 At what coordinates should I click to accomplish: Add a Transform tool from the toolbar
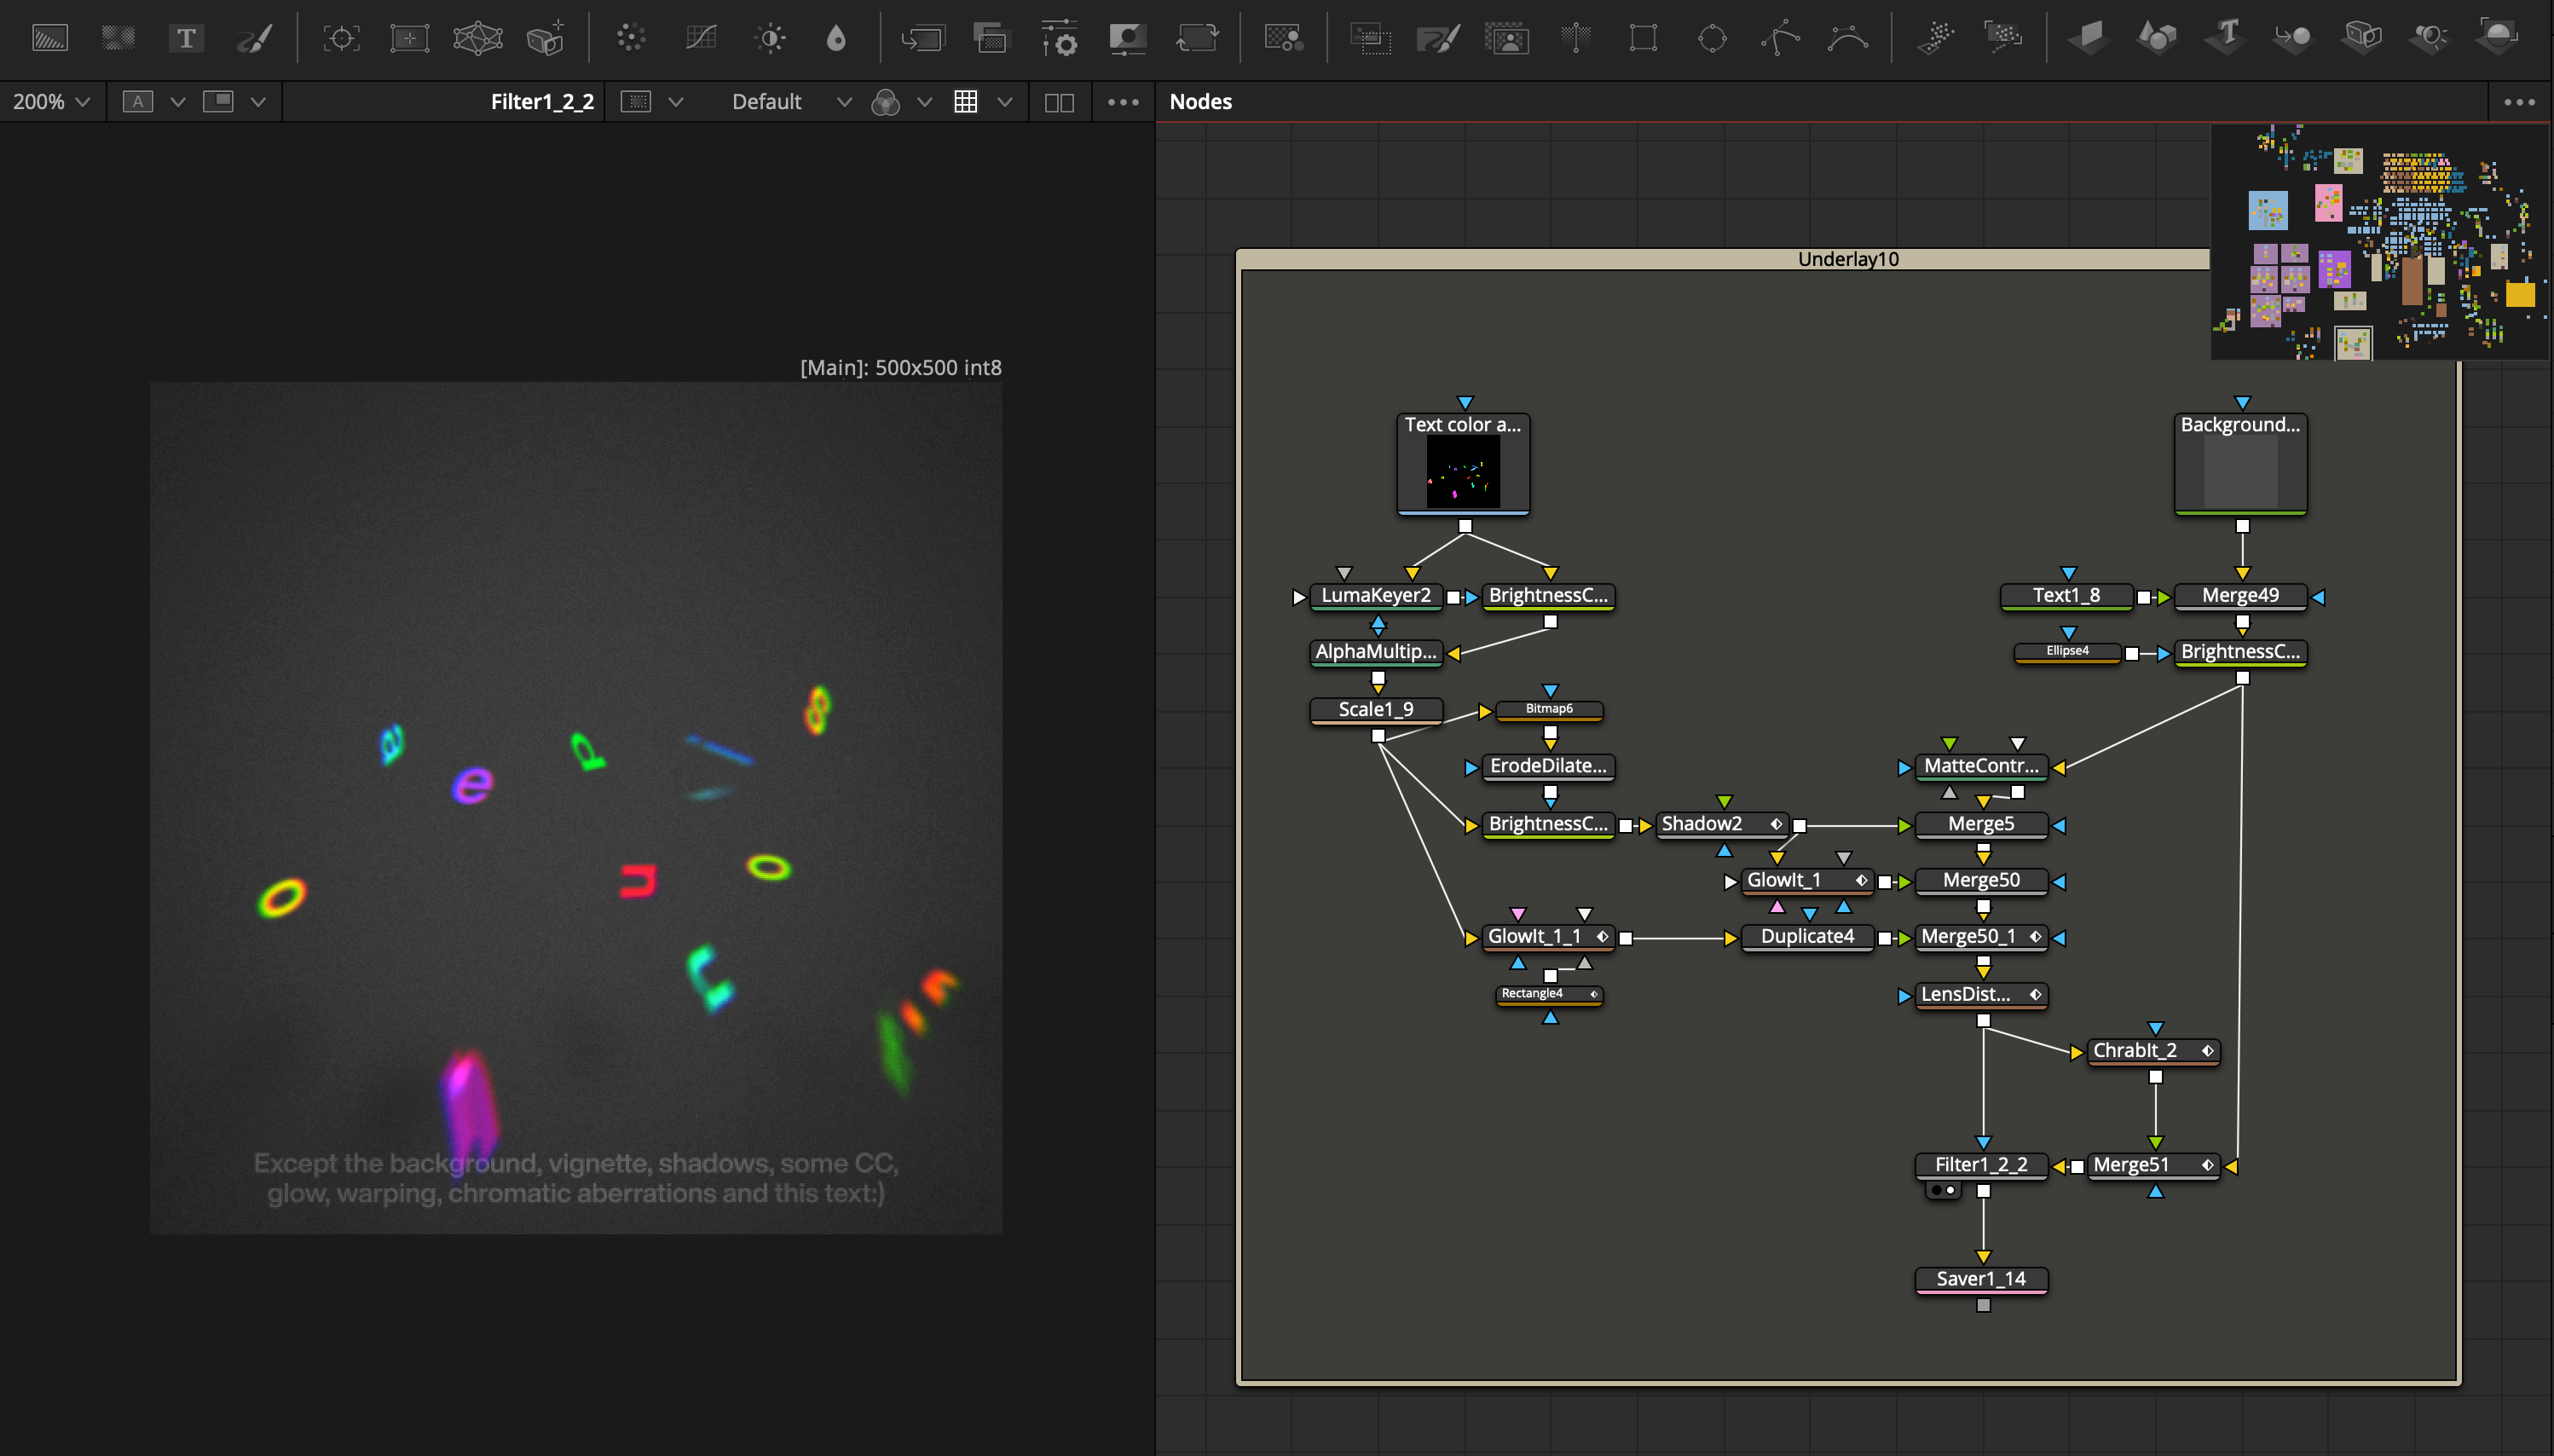tap(1197, 39)
